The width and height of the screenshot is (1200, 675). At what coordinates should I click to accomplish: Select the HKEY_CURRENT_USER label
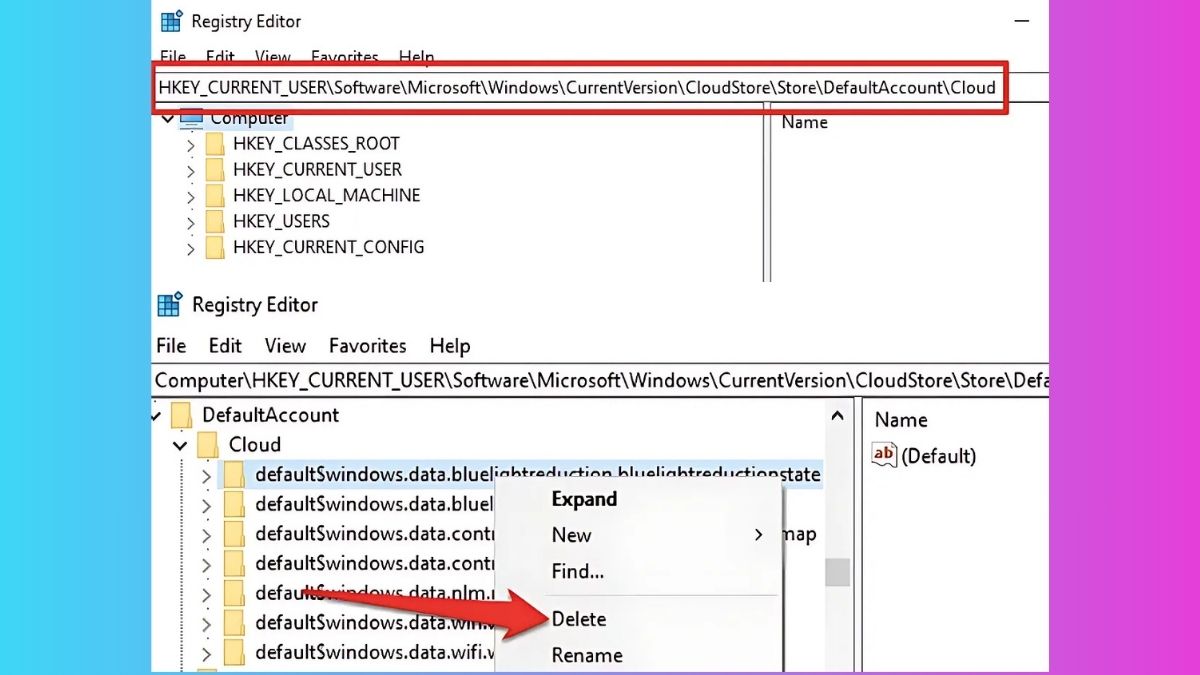point(317,170)
